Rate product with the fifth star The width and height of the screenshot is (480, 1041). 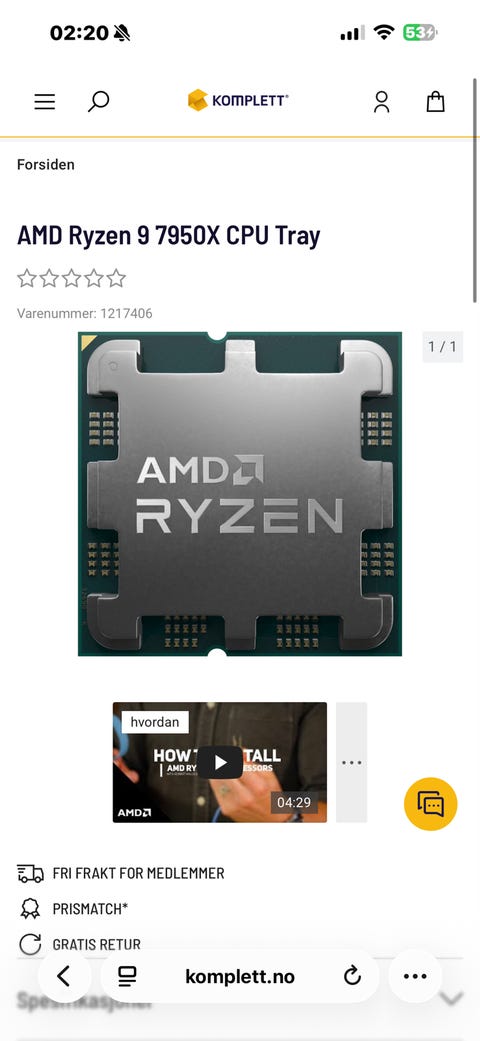pyautogui.click(x=116, y=278)
